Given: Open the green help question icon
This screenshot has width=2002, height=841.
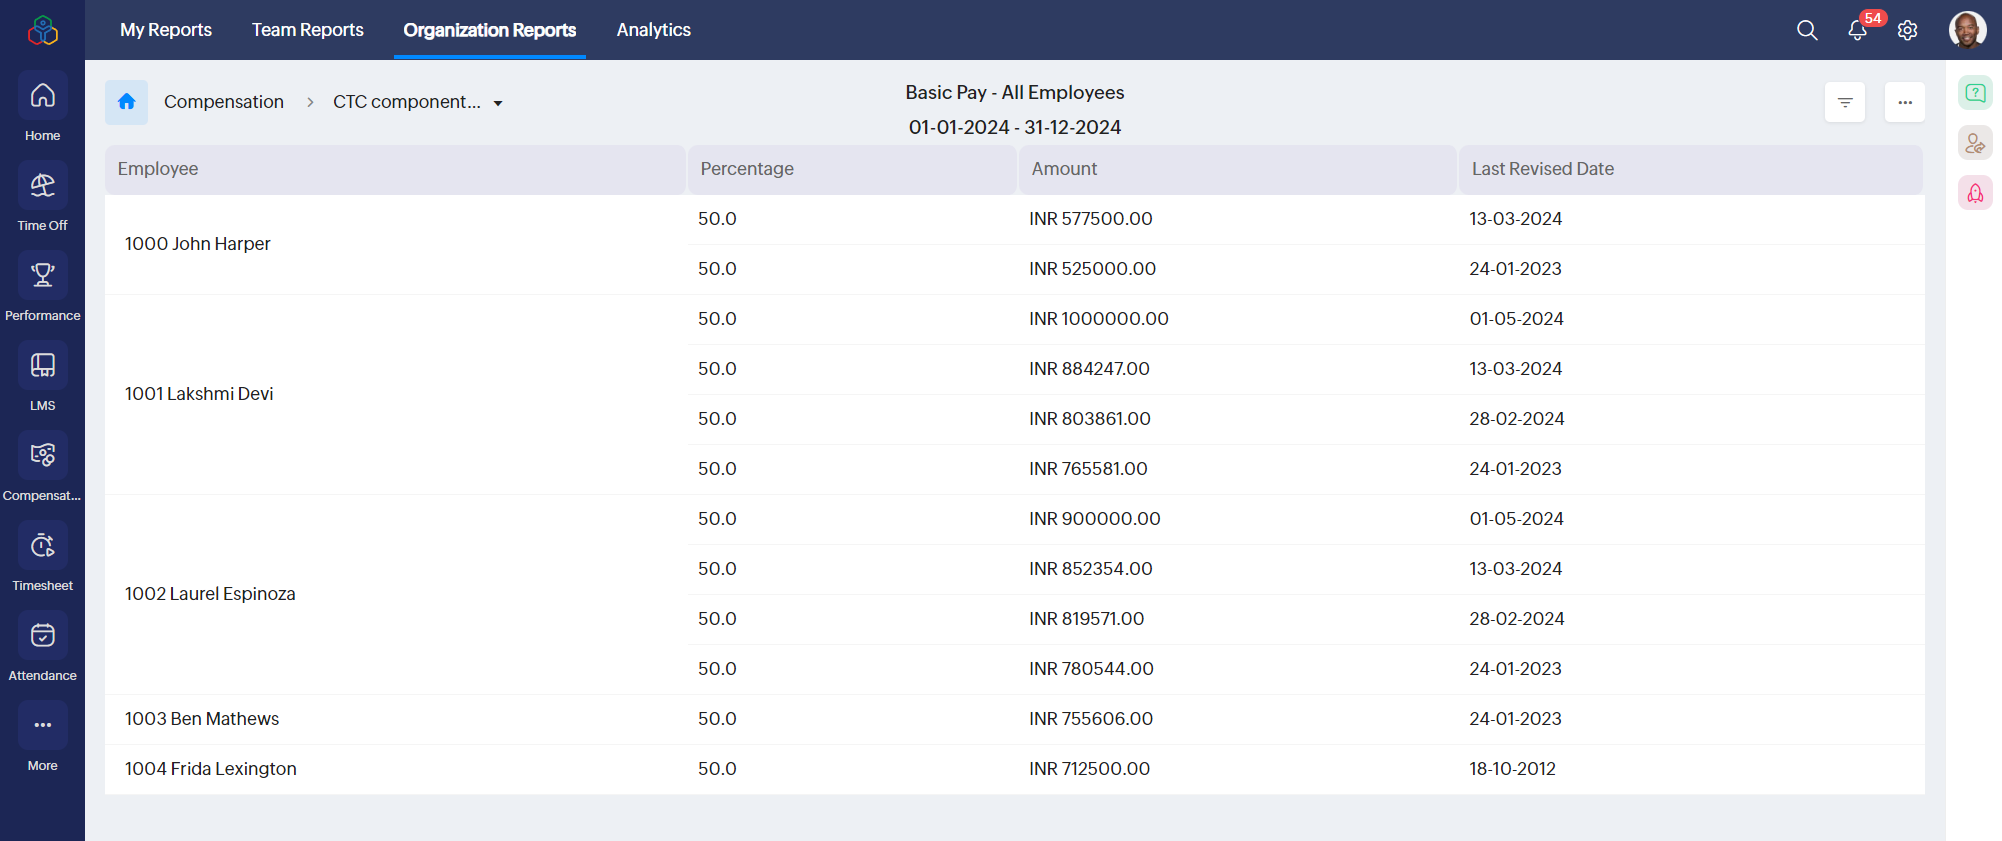Looking at the screenshot, I should [x=1975, y=93].
